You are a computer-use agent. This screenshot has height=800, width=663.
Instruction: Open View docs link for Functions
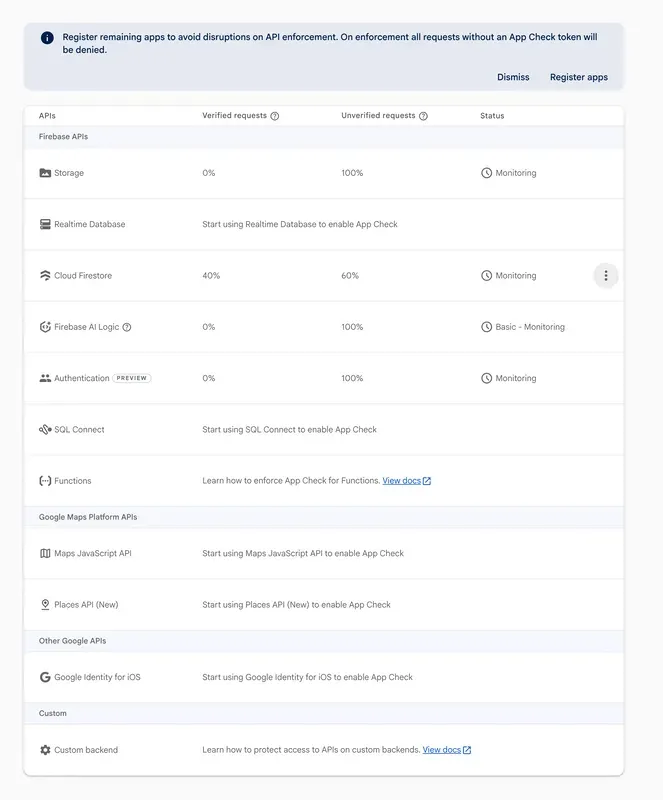(402, 481)
